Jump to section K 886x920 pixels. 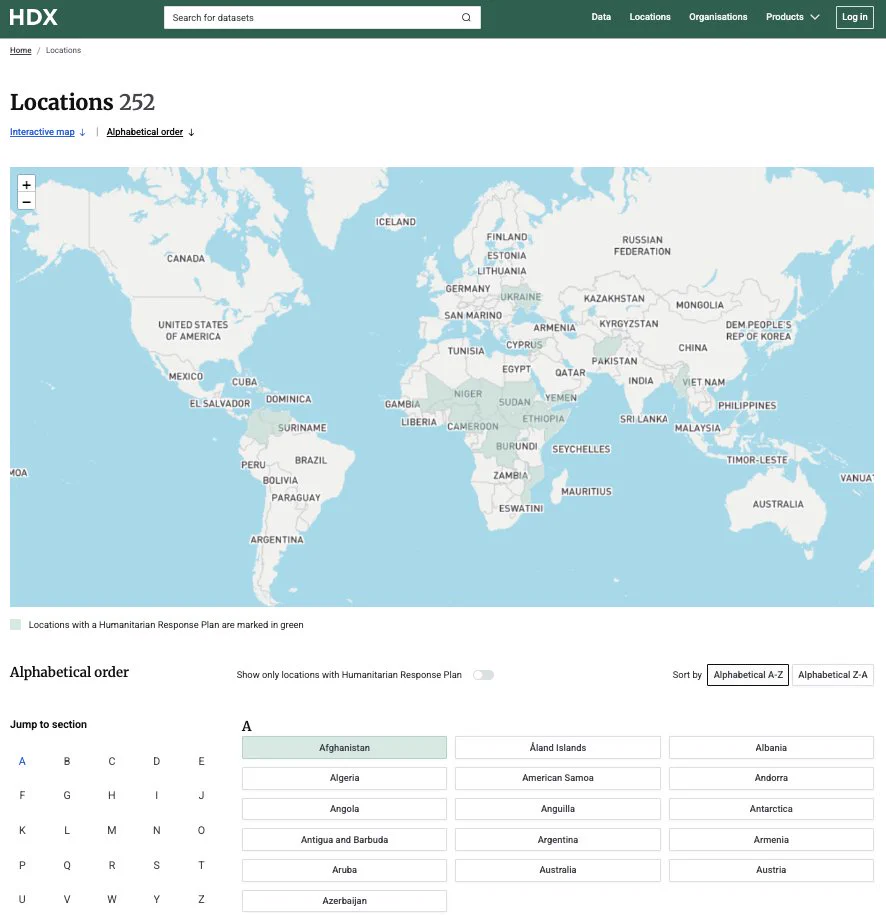tap(22, 830)
